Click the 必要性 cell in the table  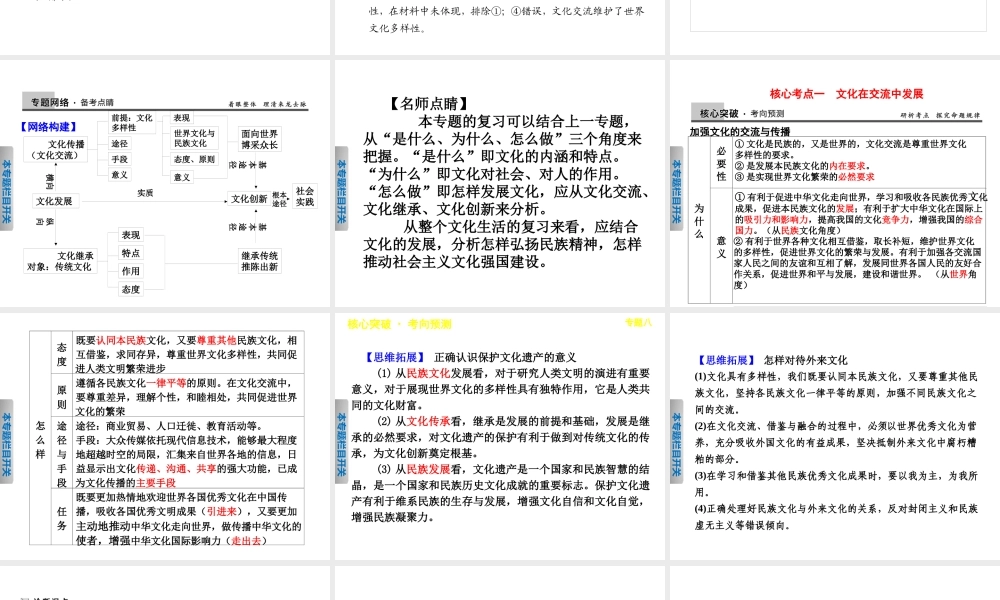(721, 163)
